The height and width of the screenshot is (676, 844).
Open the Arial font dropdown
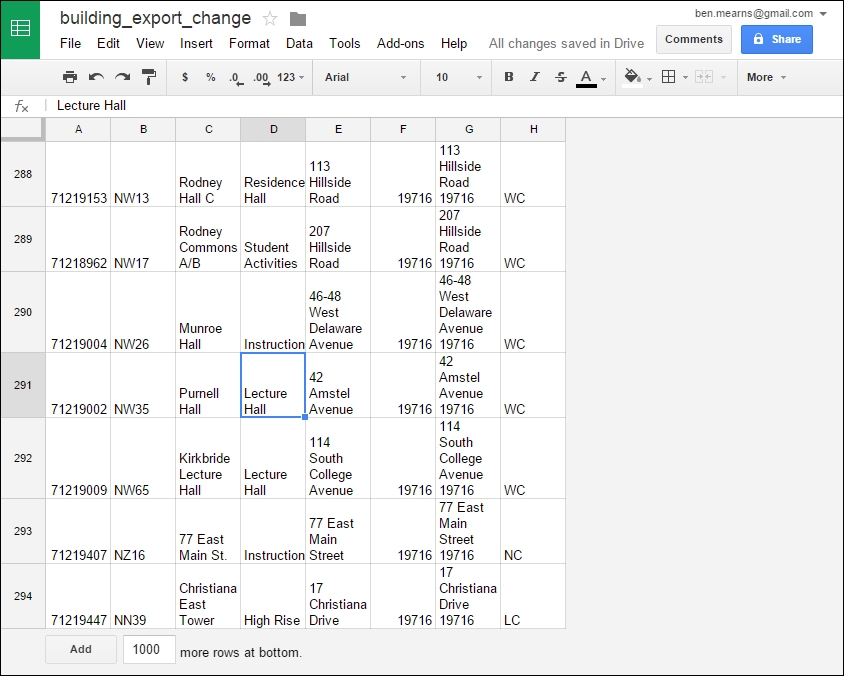[x=378, y=76]
